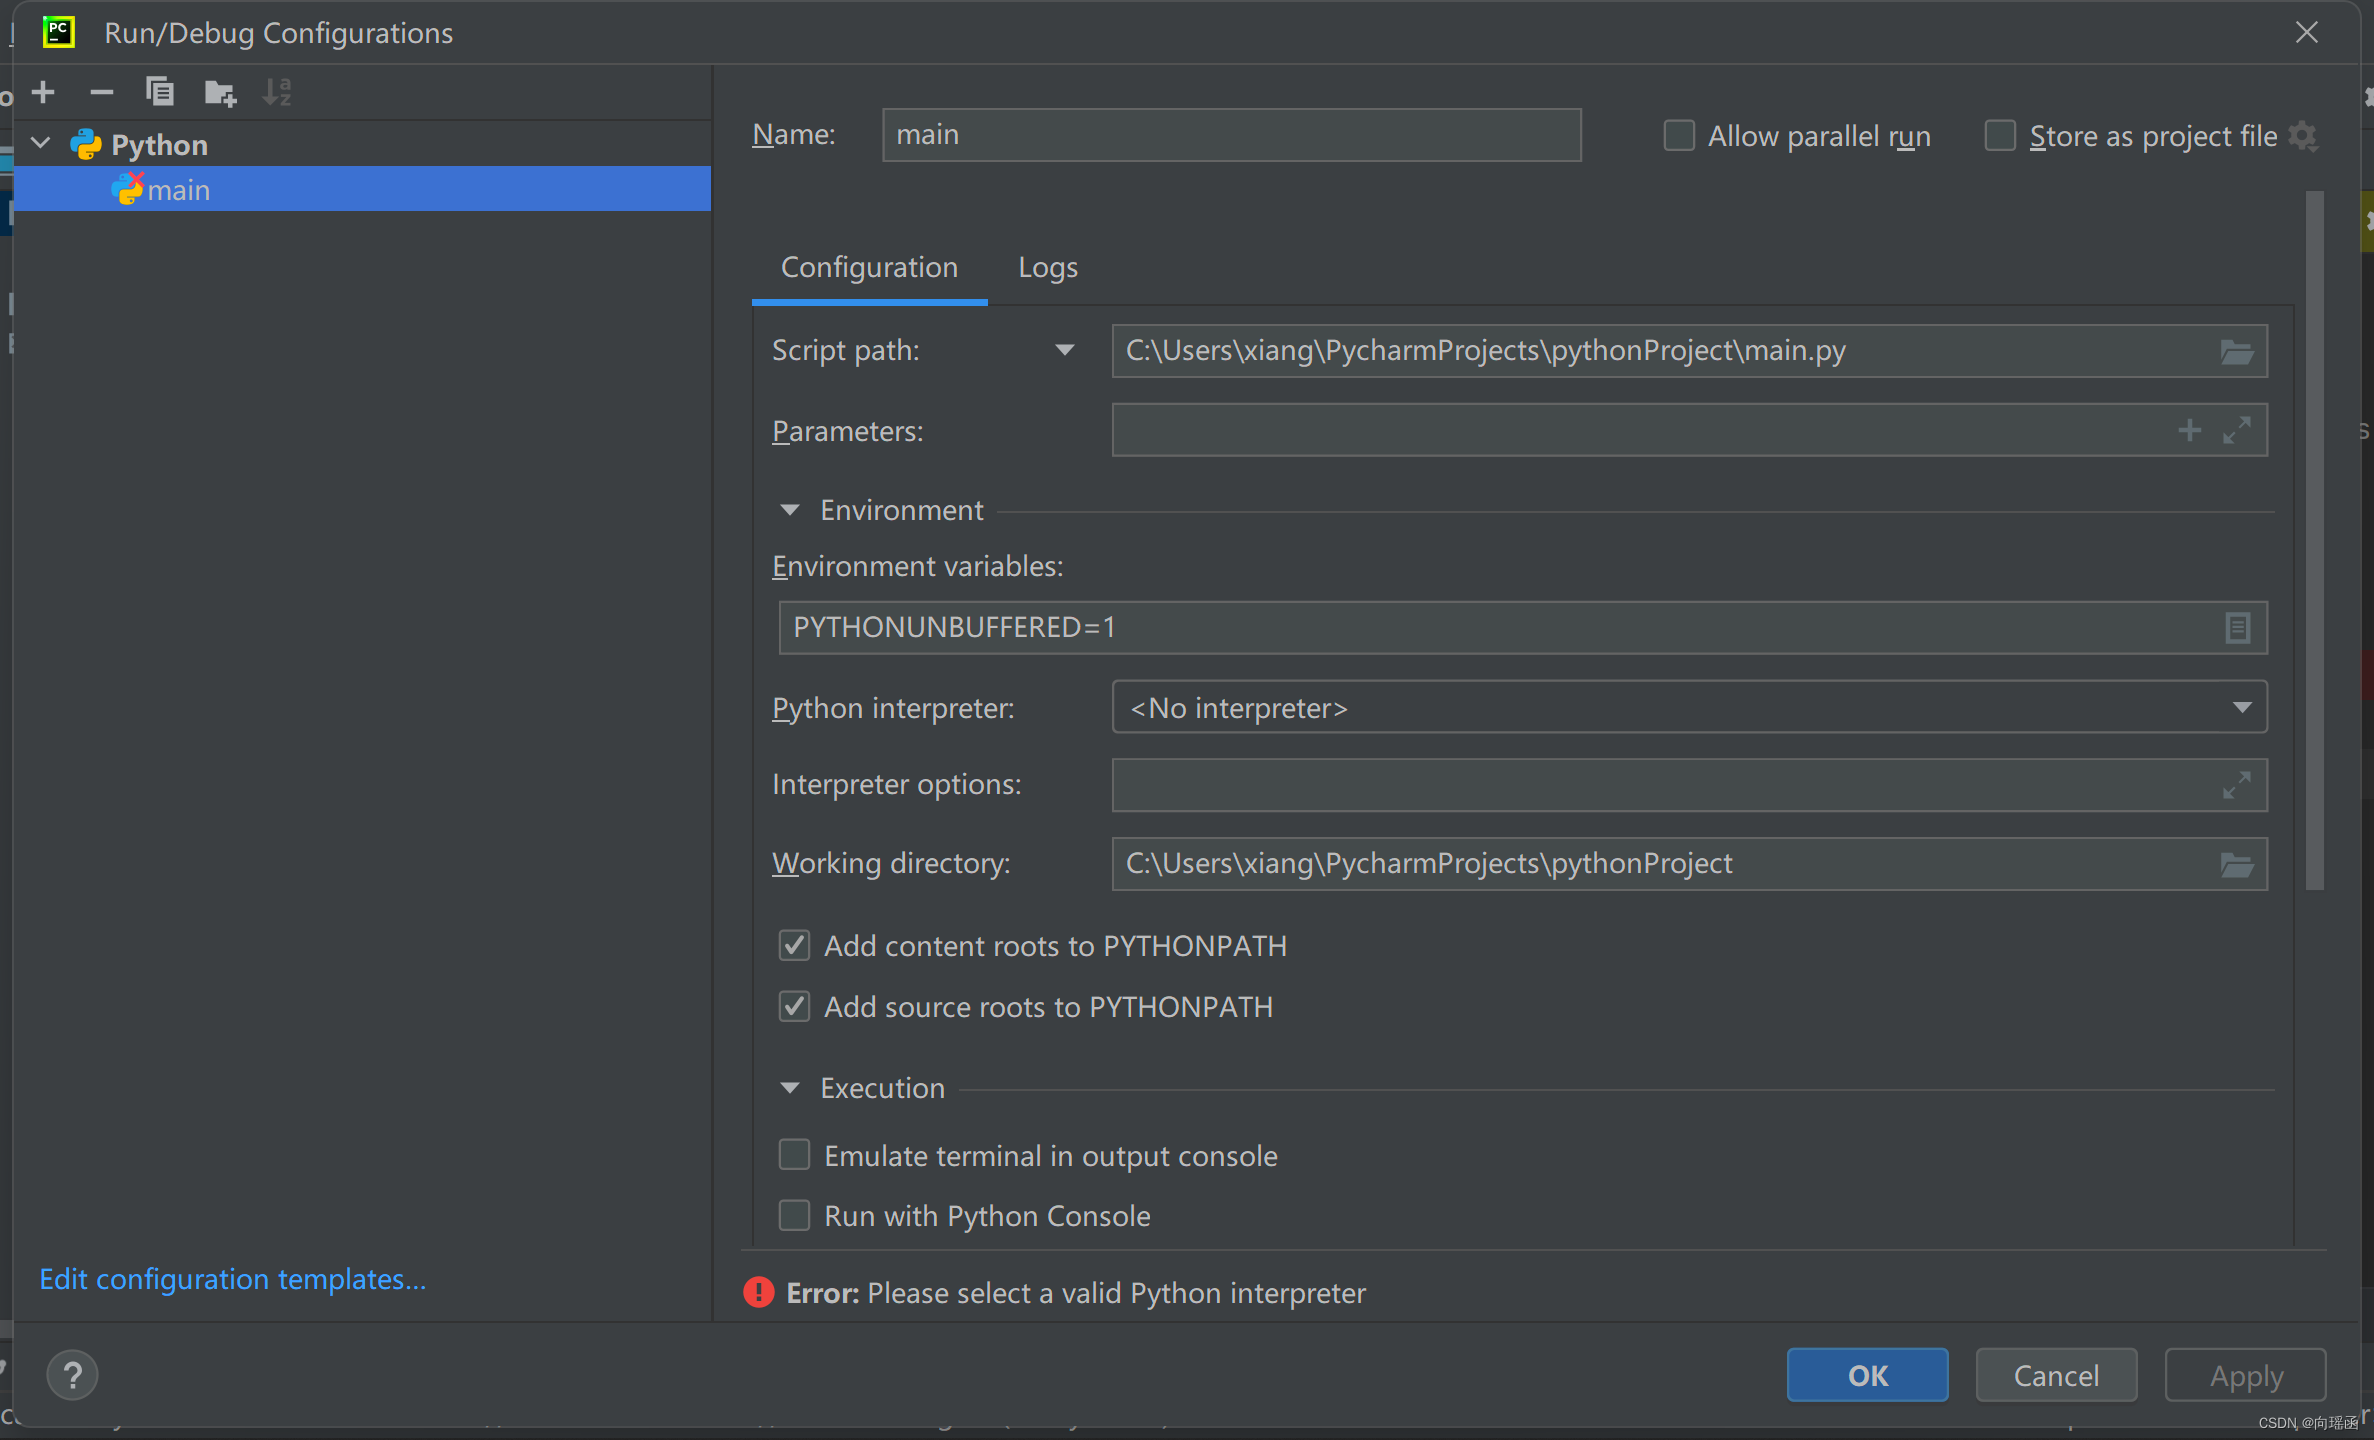
Task: Click the configuration panel vertical scrollbar
Action: pyautogui.click(x=2314, y=540)
